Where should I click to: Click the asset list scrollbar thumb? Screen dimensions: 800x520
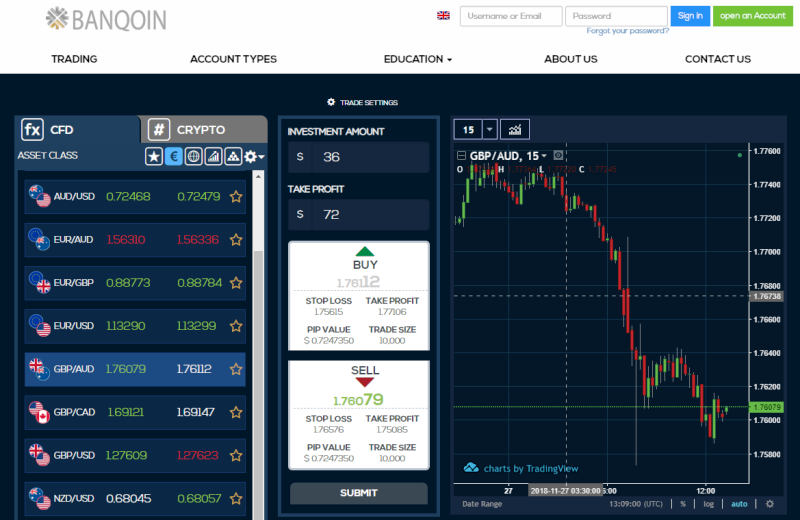point(258,385)
